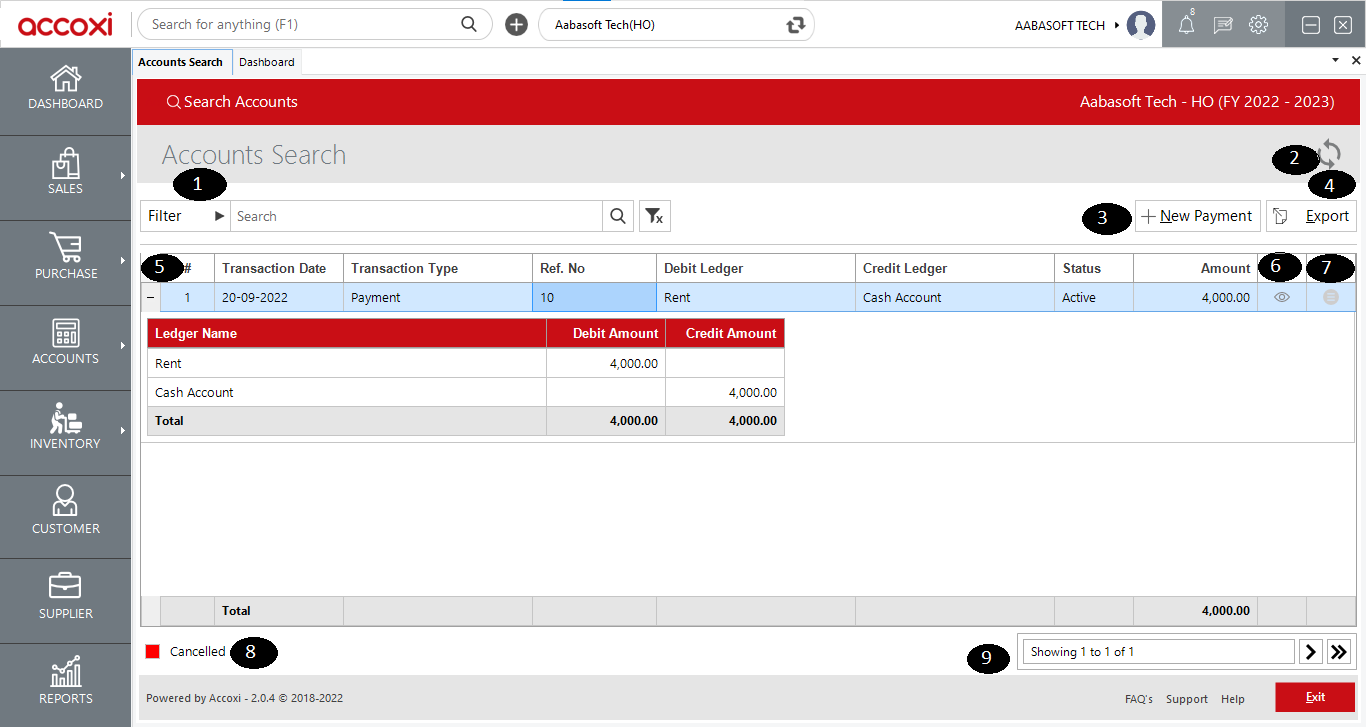The height and width of the screenshot is (727, 1366).
Task: Switch to the Accounts Search tab
Action: click(181, 62)
